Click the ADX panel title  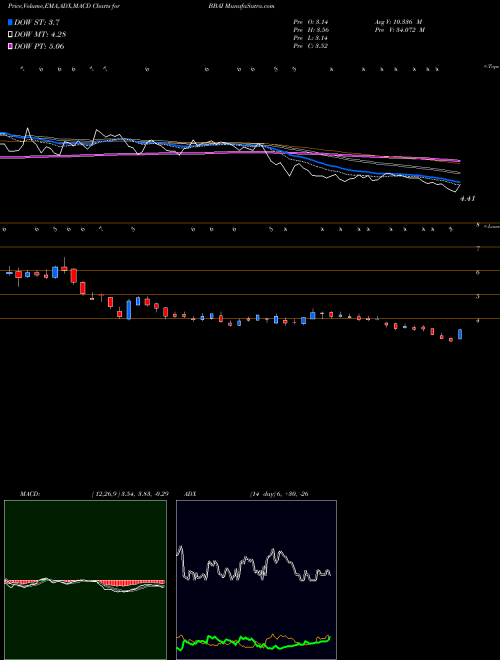[x=191, y=494]
